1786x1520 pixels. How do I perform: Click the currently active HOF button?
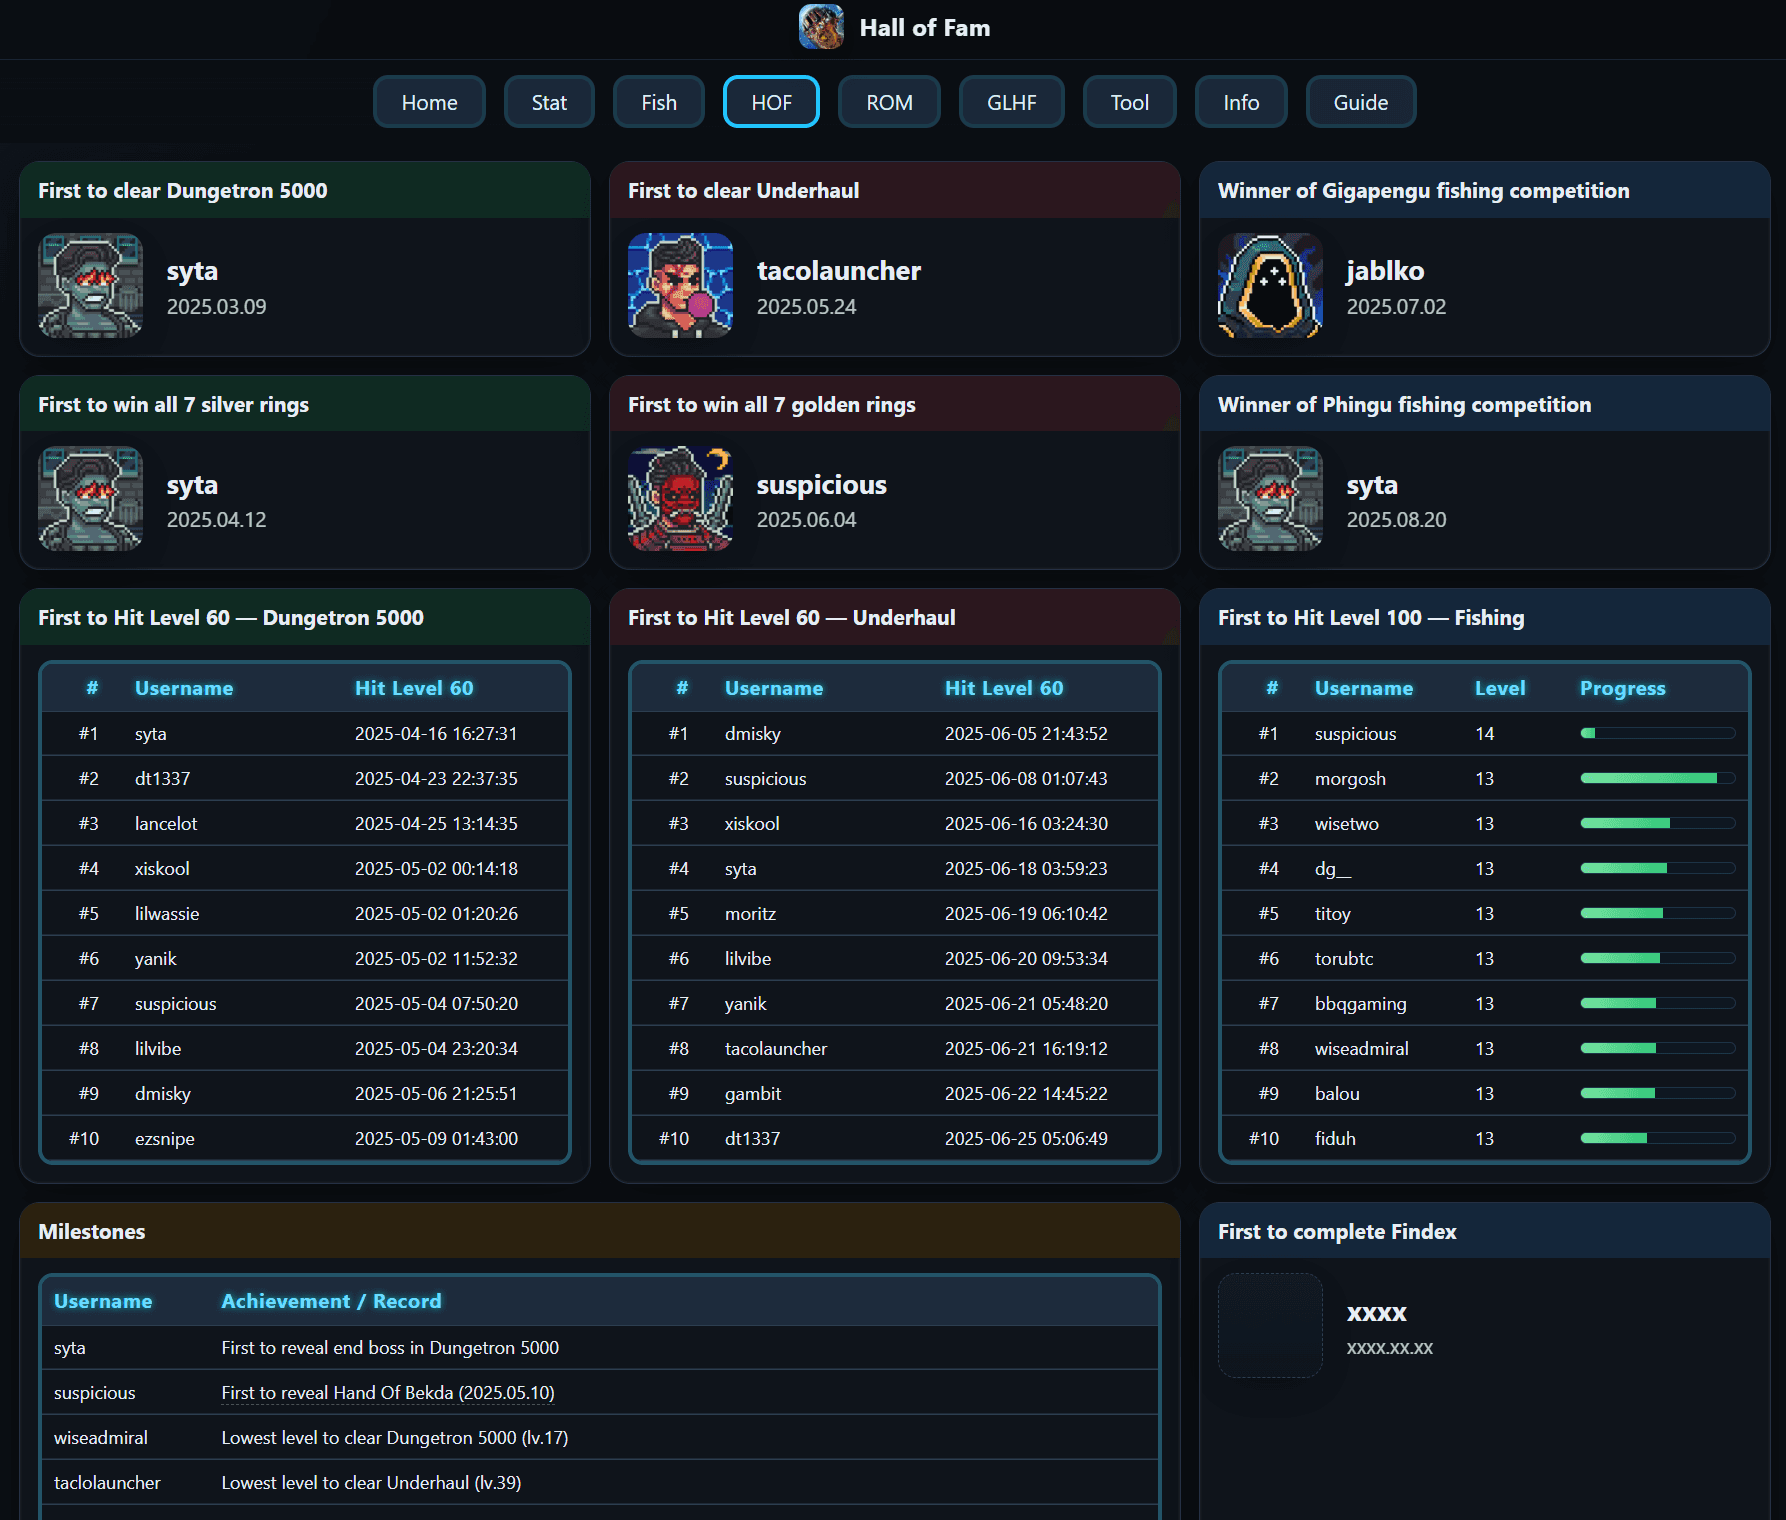point(771,101)
